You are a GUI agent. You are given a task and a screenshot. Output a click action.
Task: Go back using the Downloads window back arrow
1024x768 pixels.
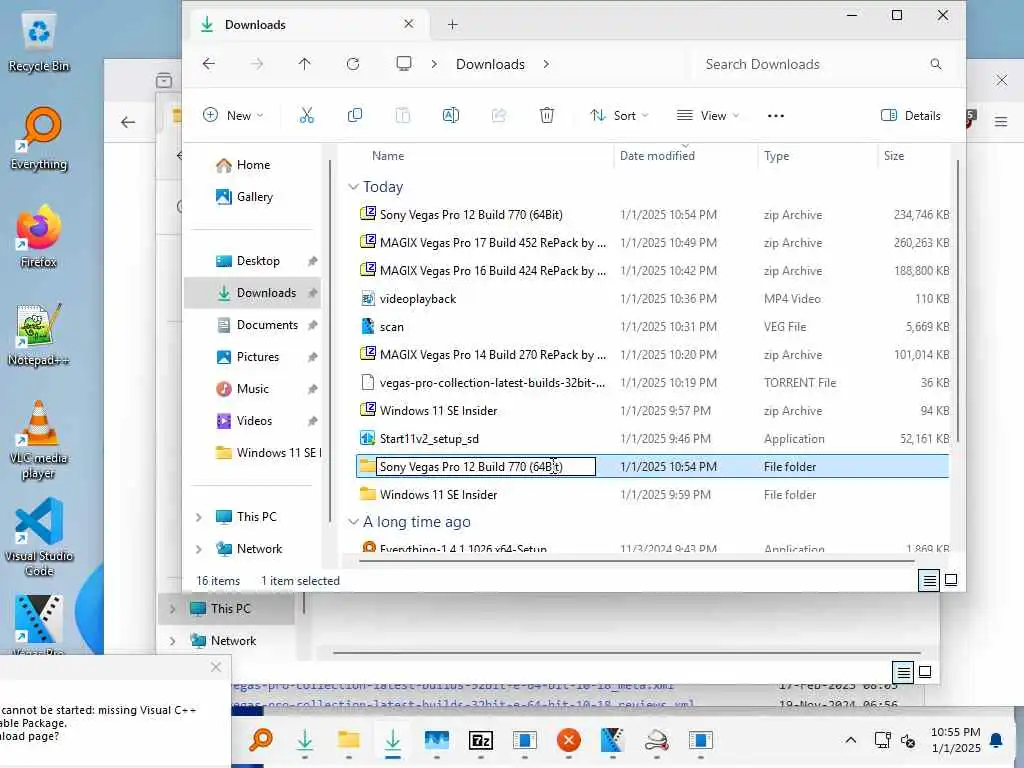click(x=209, y=64)
